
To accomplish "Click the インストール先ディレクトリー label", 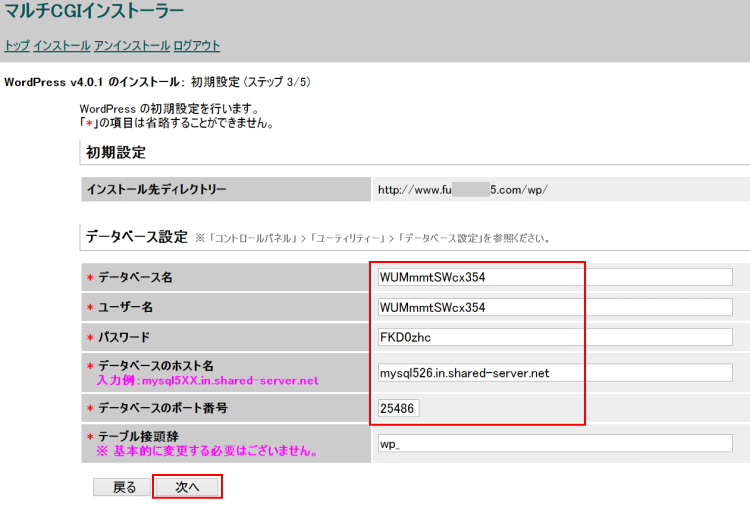I will click(156, 189).
